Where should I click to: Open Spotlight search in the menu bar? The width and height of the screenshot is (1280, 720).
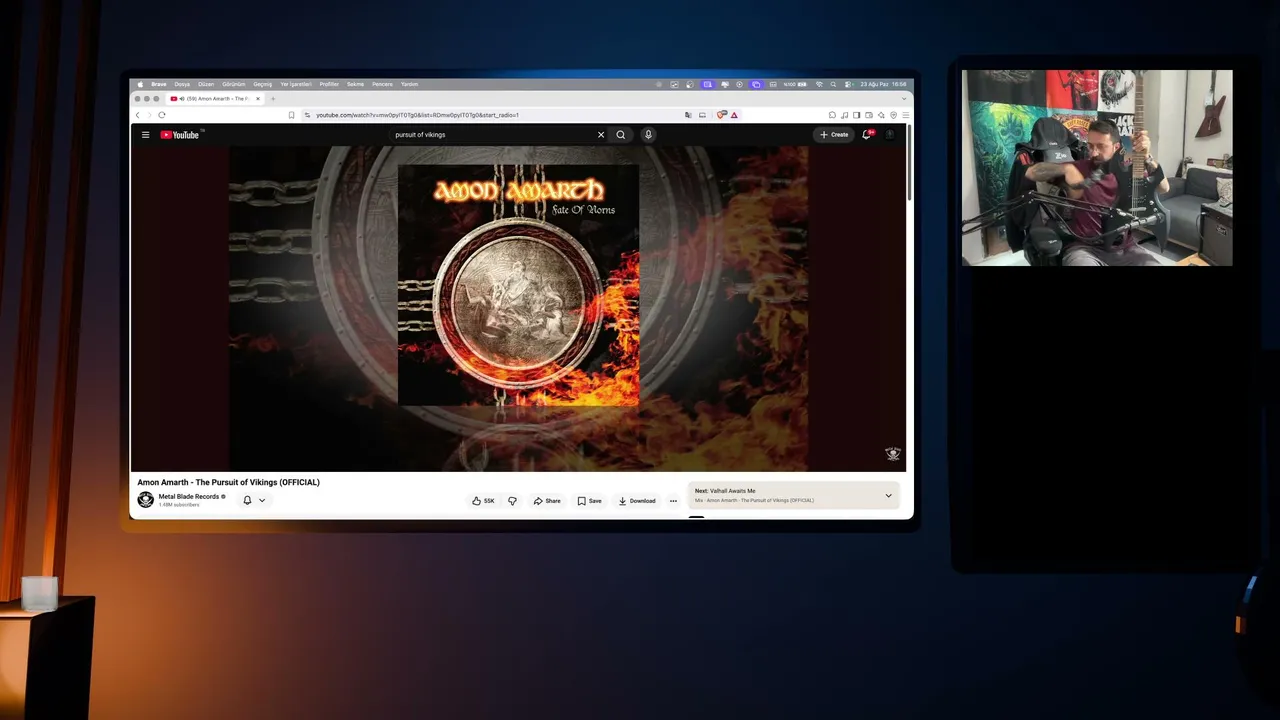(x=834, y=84)
